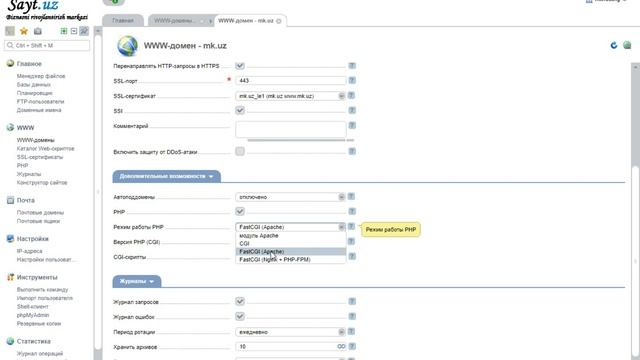The width and height of the screenshot is (640, 360).
Task: Collapse Дополнительные возможности section
Action: (167, 176)
